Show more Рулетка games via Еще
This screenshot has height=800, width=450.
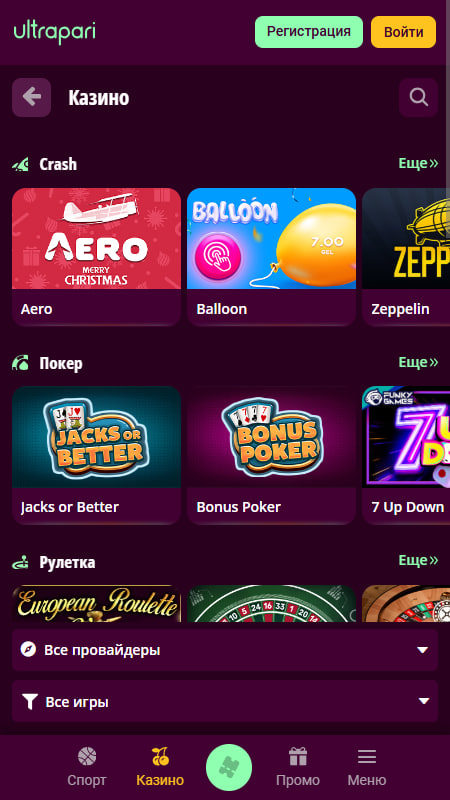point(418,560)
